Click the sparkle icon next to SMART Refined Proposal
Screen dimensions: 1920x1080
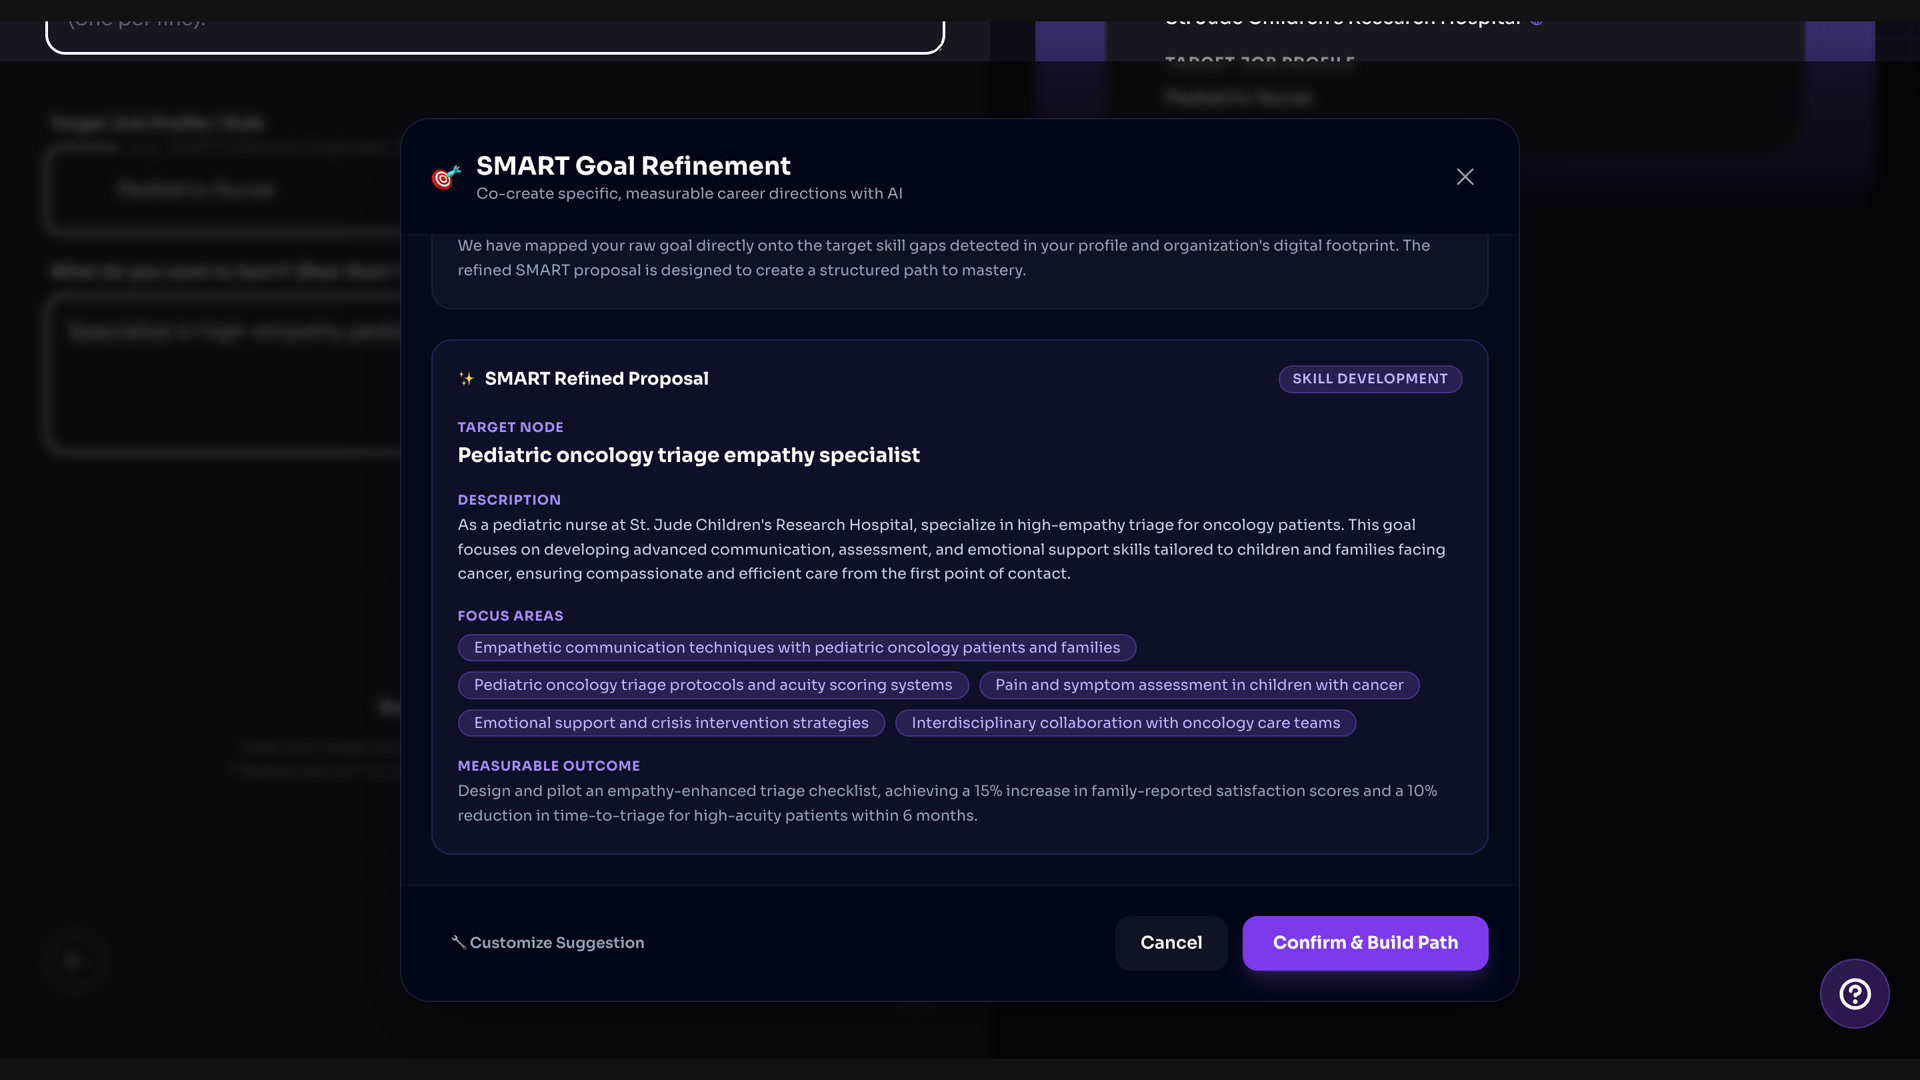466,379
